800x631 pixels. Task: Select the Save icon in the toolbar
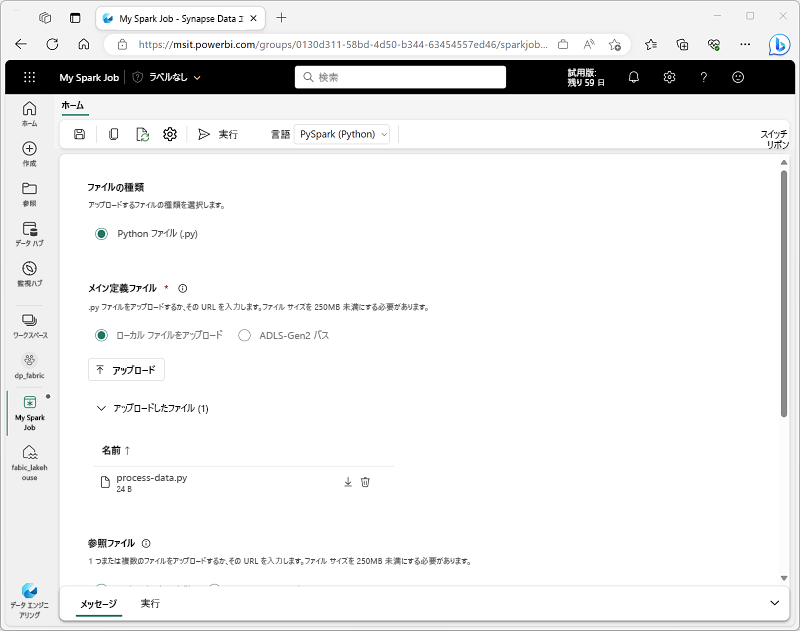tap(79, 133)
